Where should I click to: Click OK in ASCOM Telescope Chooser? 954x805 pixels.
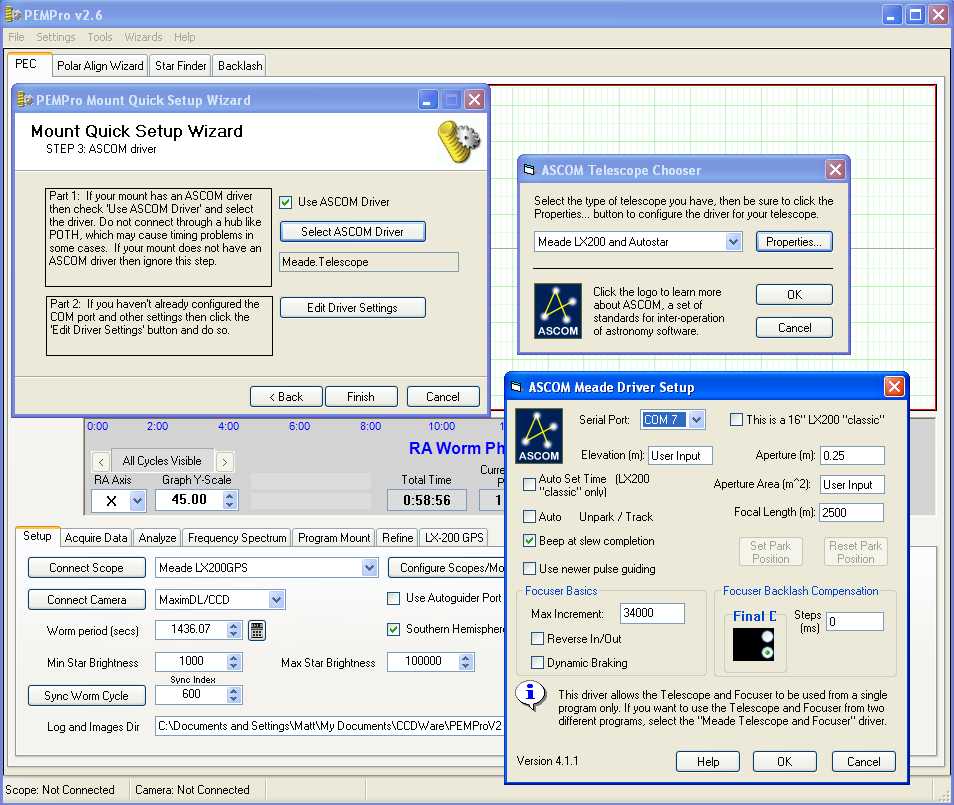pos(794,294)
